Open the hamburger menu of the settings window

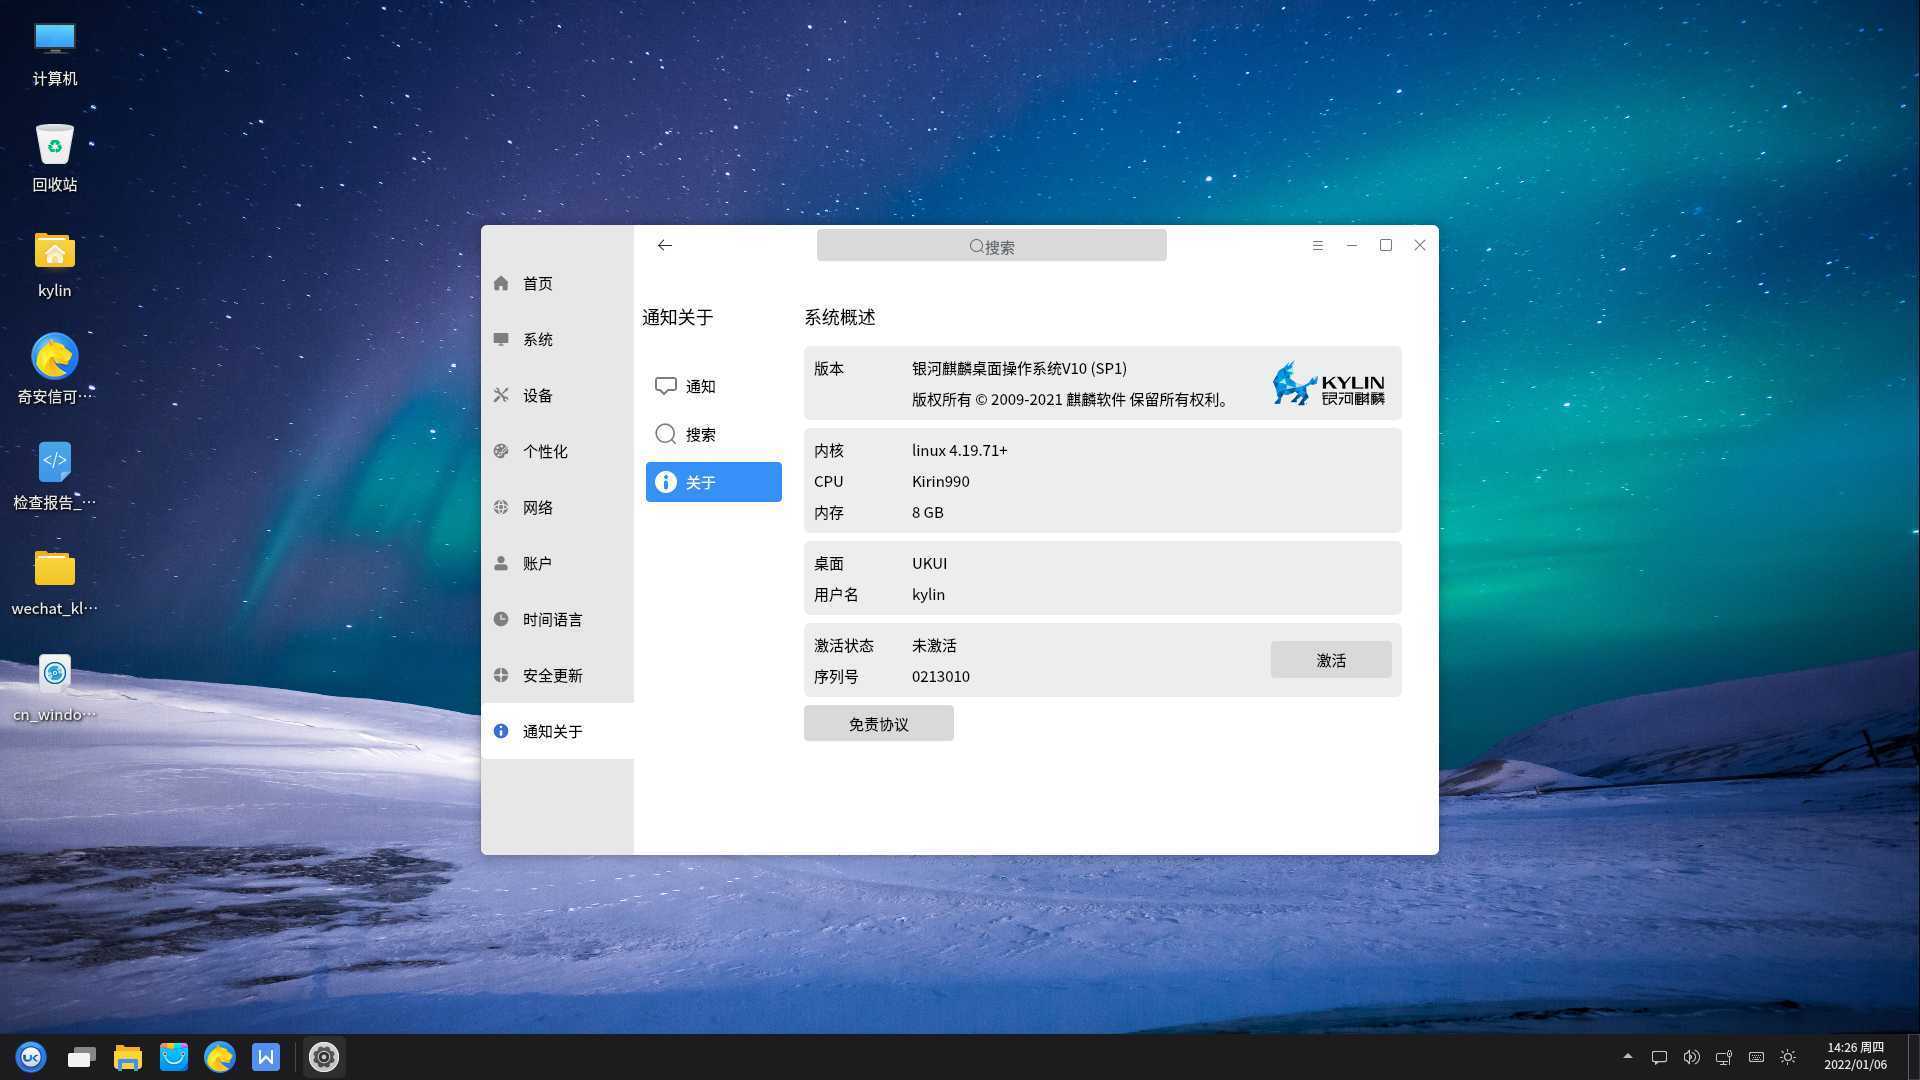click(1318, 245)
